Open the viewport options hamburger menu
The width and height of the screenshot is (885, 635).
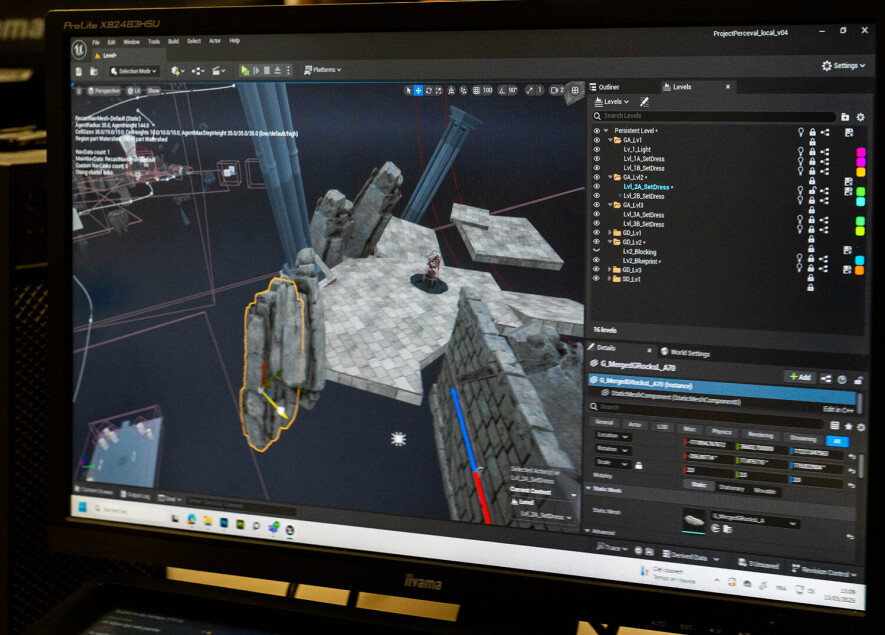pyautogui.click(x=79, y=91)
